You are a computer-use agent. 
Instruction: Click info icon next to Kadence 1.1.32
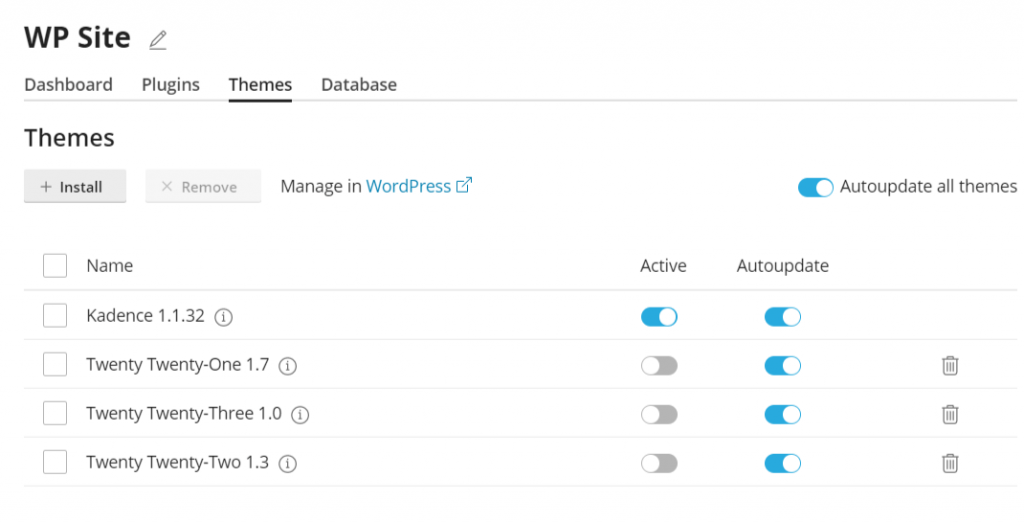click(224, 317)
